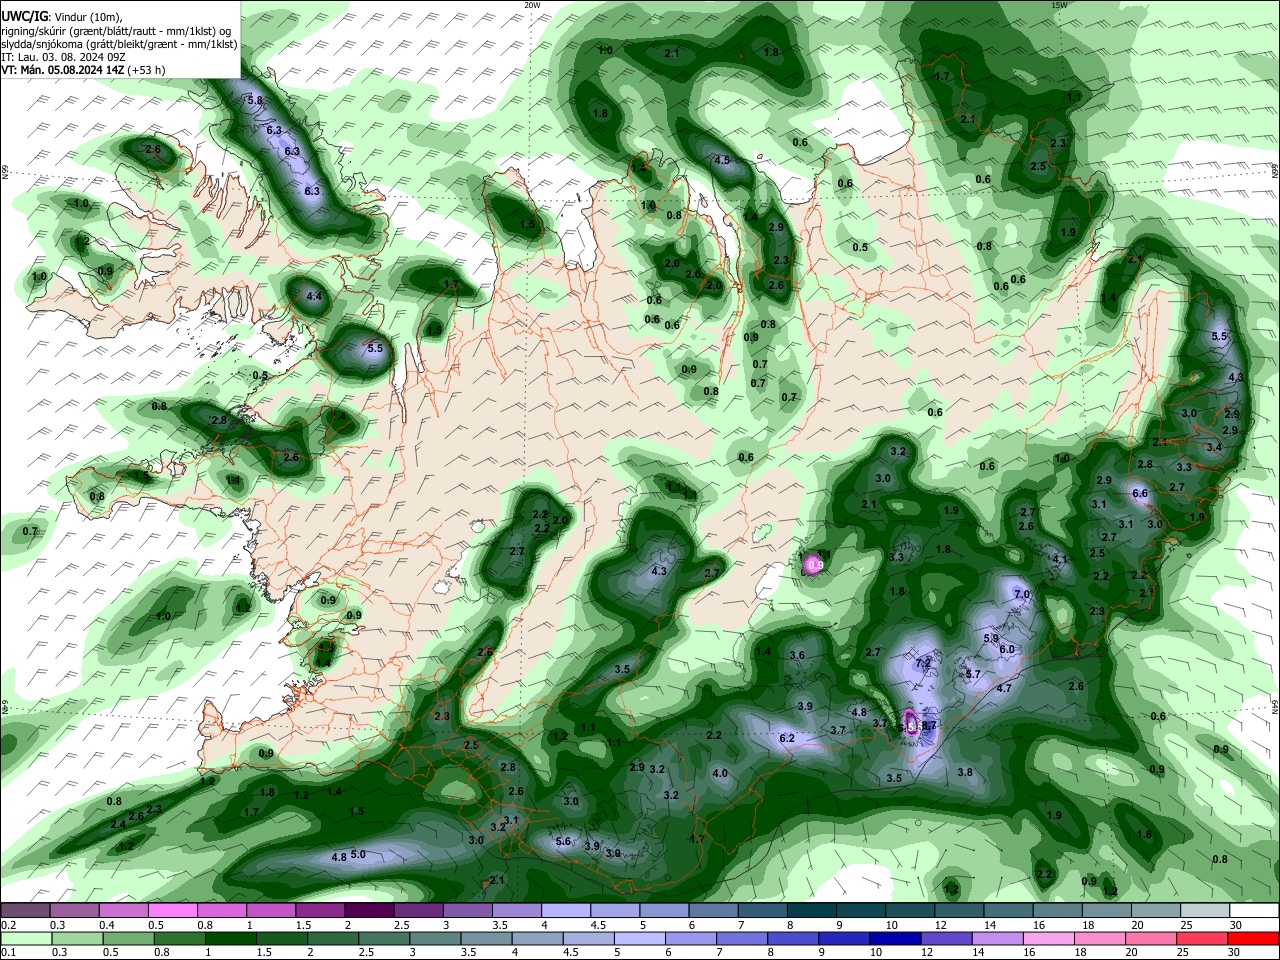Pick the dark green rain swatch labeled 1
This screenshot has height=960, width=1280.
coord(230,938)
